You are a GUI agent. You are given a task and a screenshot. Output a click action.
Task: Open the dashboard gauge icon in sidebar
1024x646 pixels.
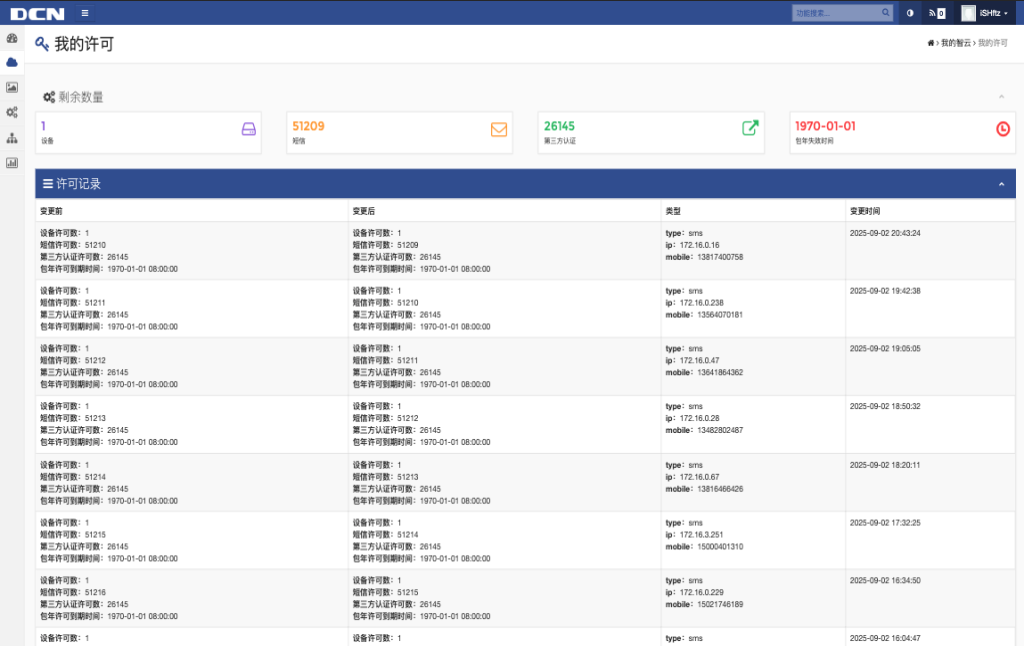[12, 38]
